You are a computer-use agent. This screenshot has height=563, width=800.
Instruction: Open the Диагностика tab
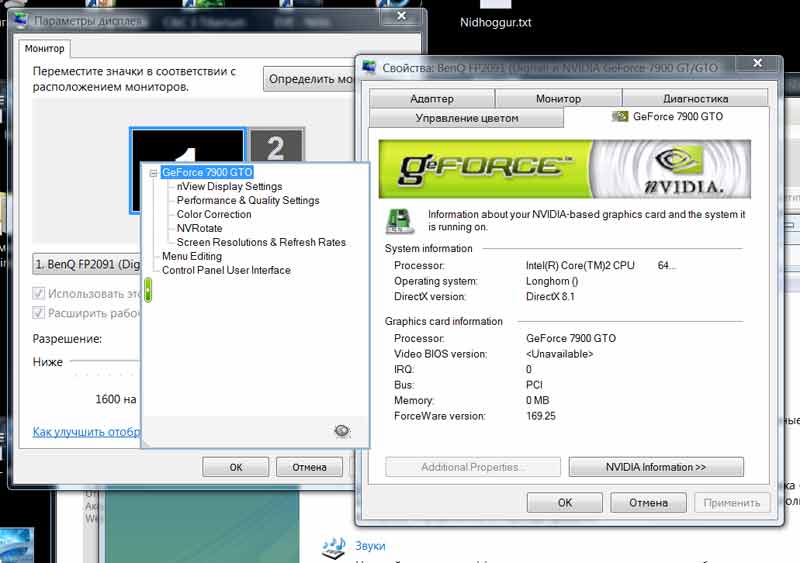pos(695,98)
